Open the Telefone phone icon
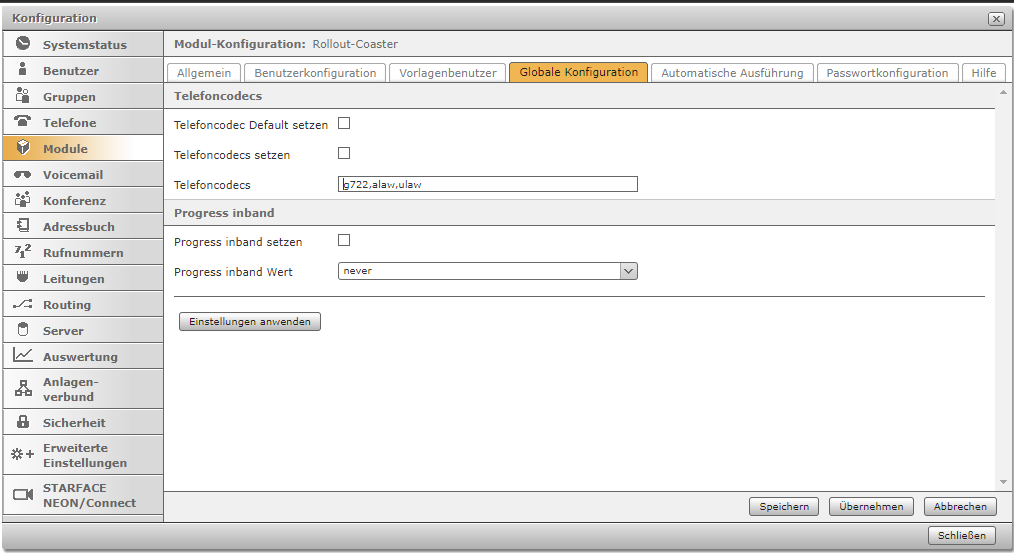Screen dimensions: 1014x553 click(23, 122)
